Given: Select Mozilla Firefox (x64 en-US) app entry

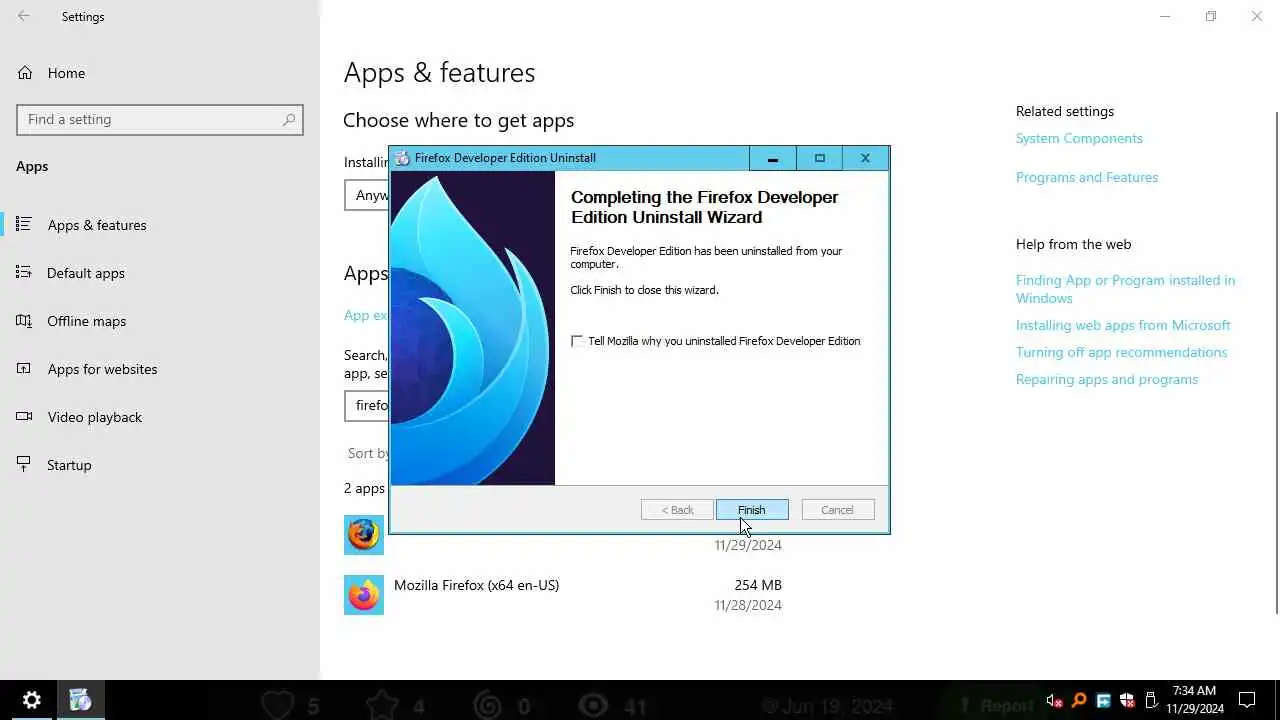Looking at the screenshot, I should point(563,595).
